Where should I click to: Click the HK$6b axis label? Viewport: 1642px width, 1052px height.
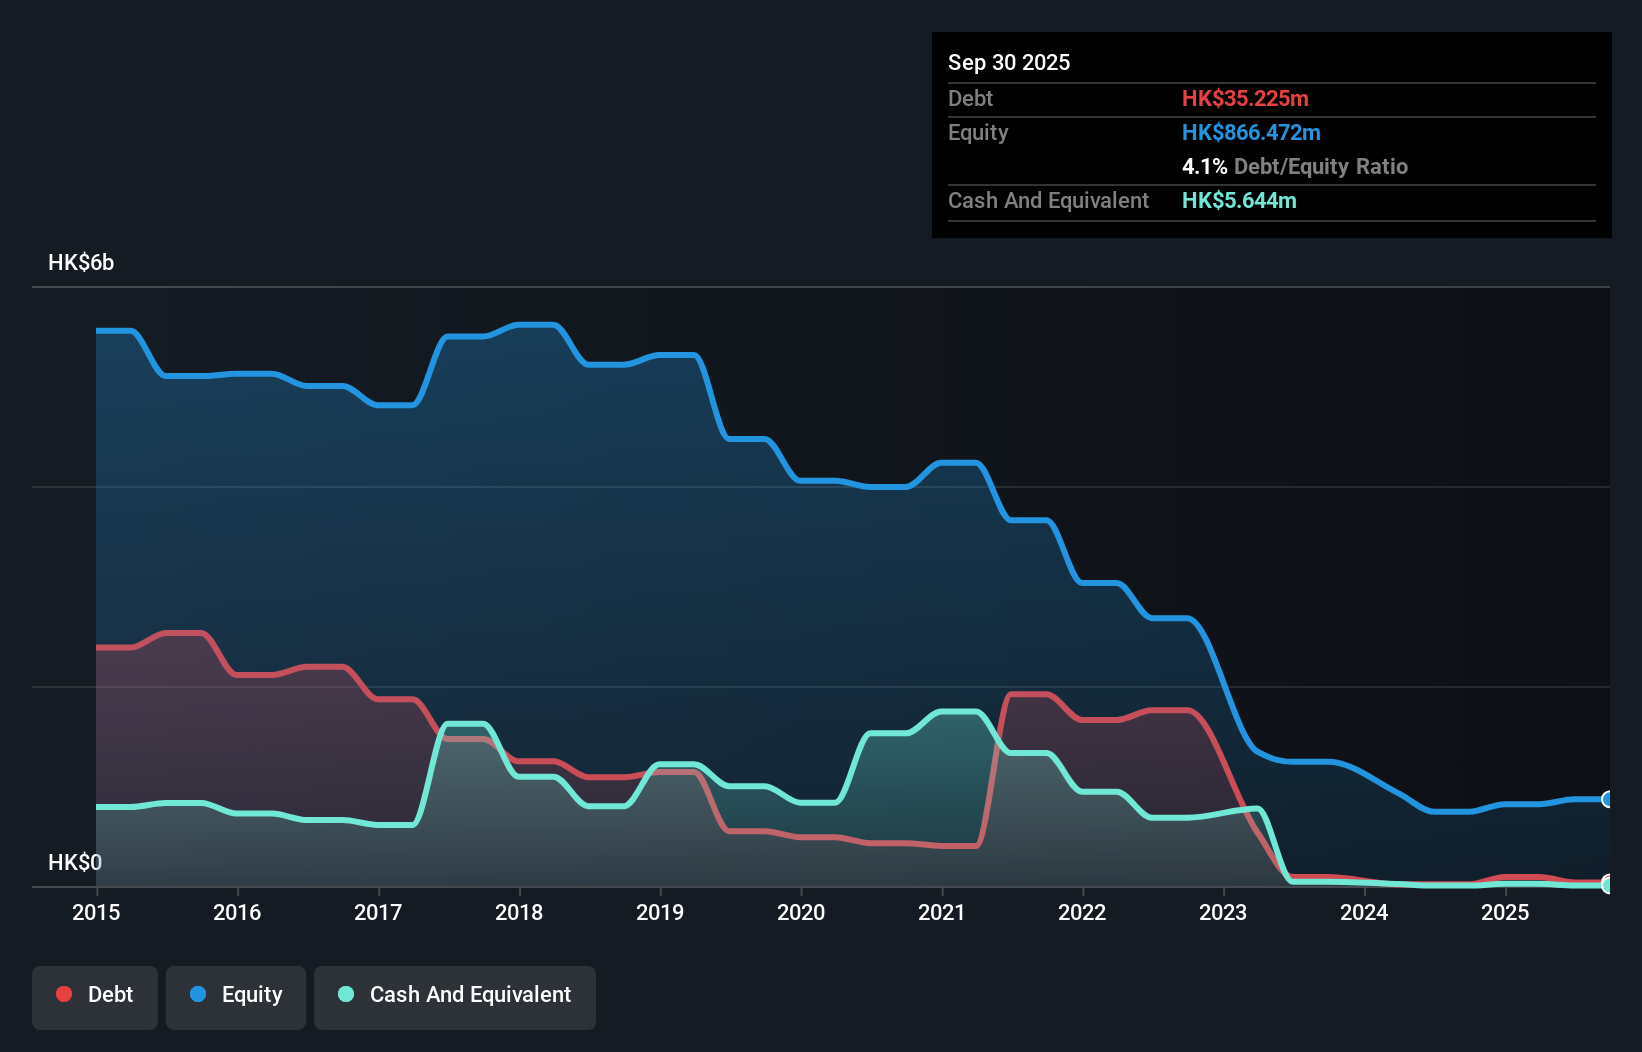(x=80, y=263)
